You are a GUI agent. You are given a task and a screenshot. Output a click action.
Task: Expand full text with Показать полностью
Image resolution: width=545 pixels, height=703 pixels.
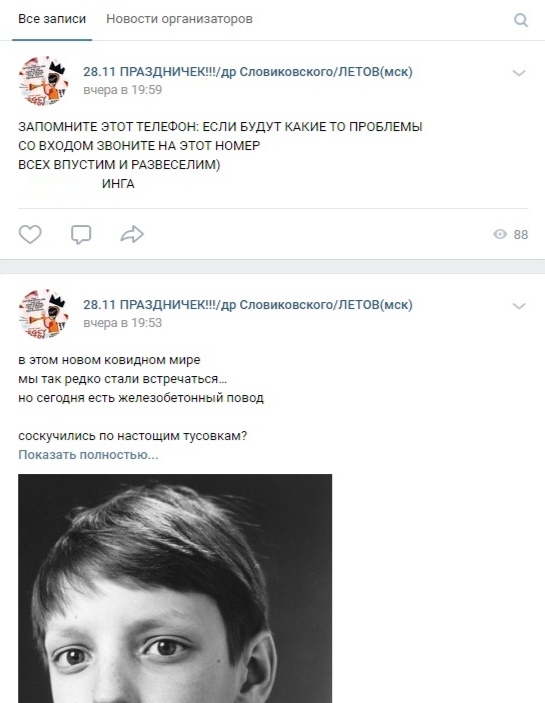(88, 455)
